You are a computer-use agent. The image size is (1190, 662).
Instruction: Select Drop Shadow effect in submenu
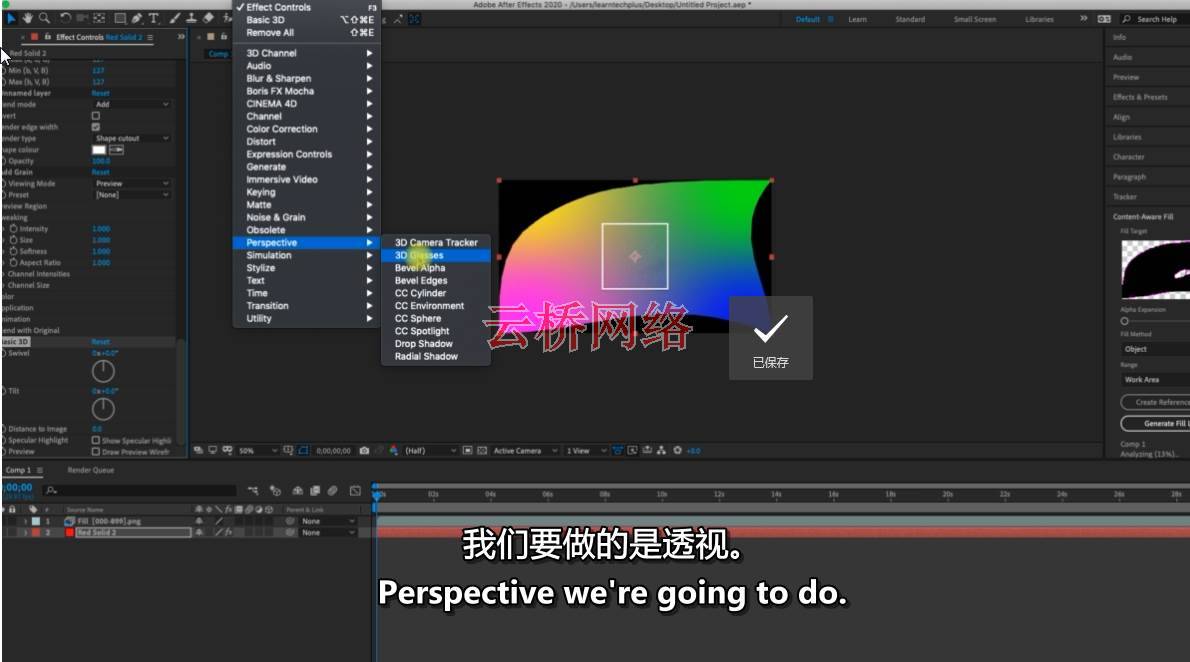click(424, 344)
